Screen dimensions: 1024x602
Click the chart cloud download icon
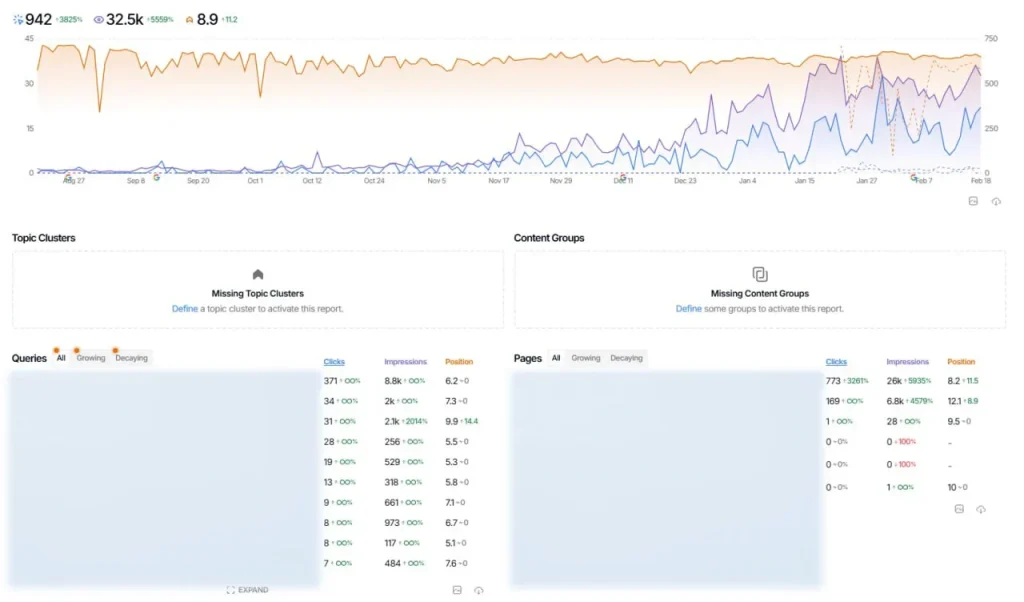(x=996, y=201)
